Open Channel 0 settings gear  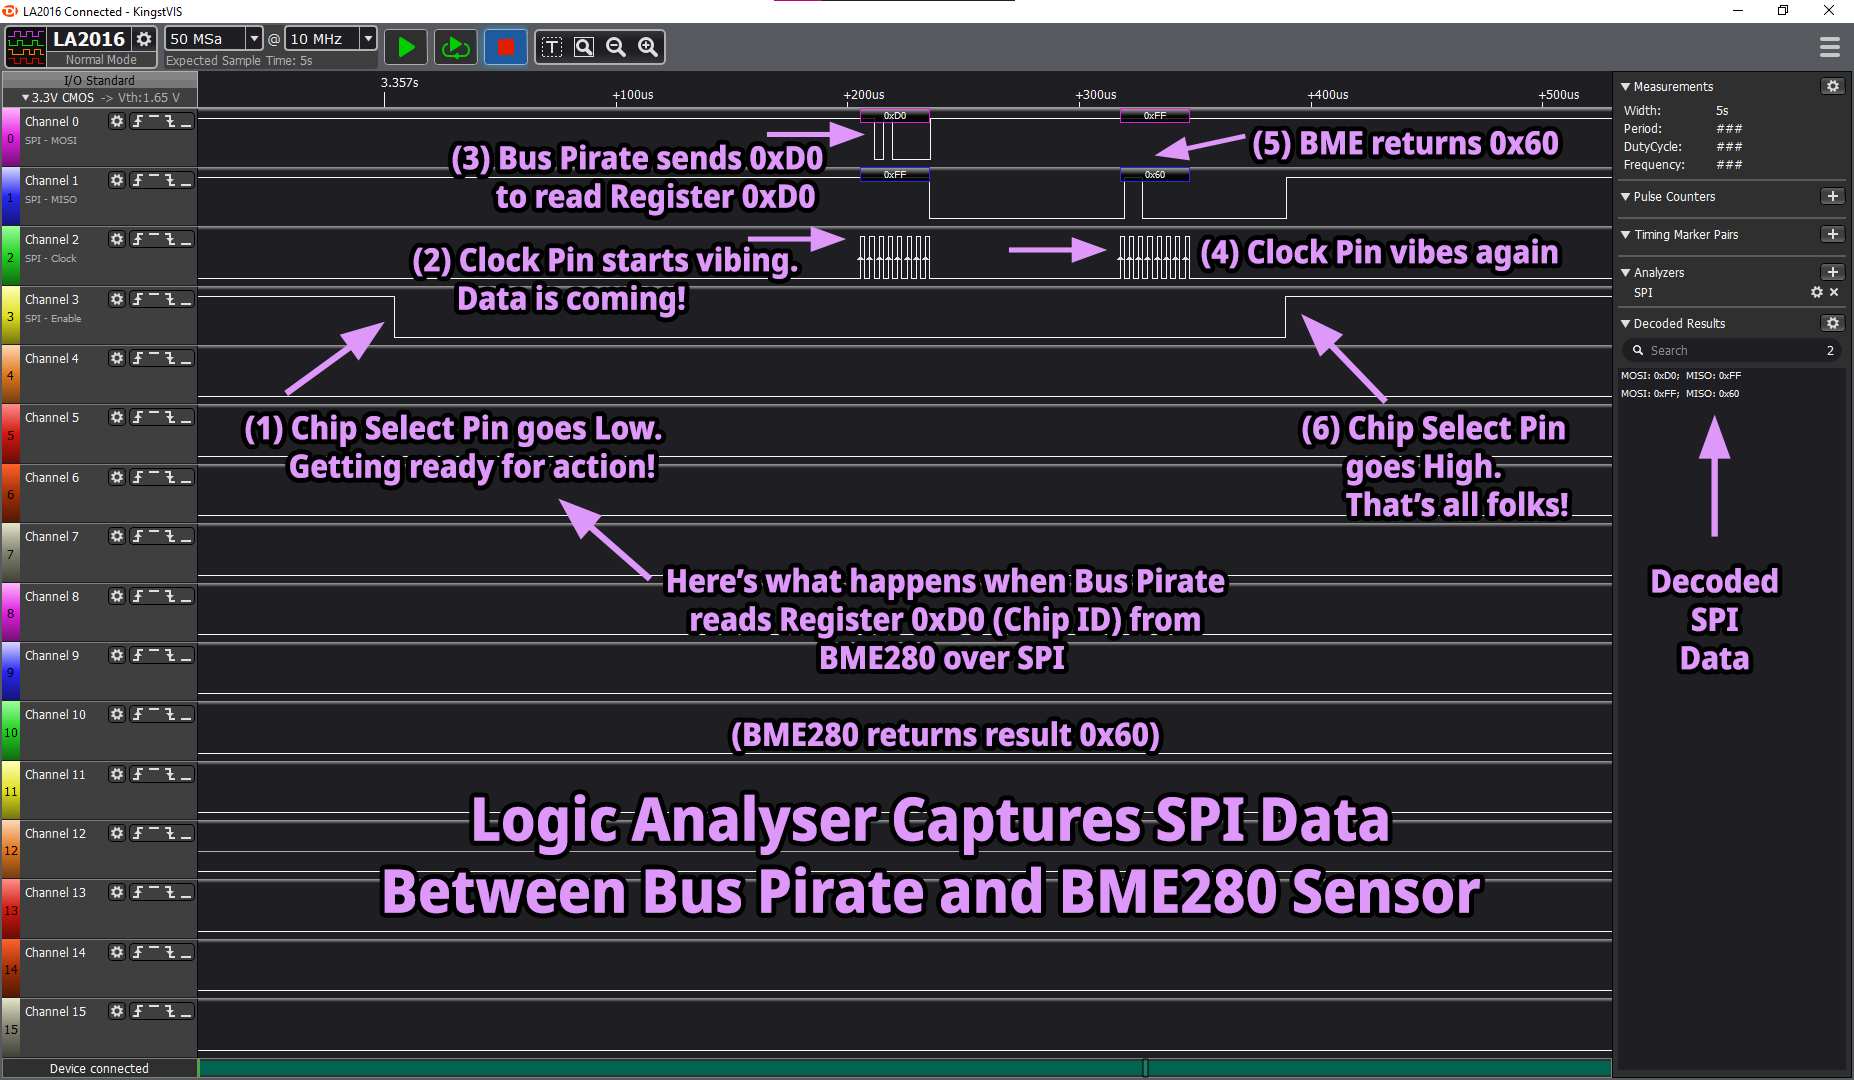pyautogui.click(x=117, y=121)
